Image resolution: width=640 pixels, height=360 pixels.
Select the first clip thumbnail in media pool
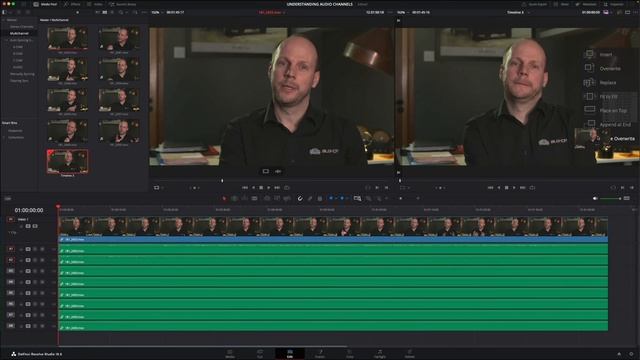[x=67, y=38]
